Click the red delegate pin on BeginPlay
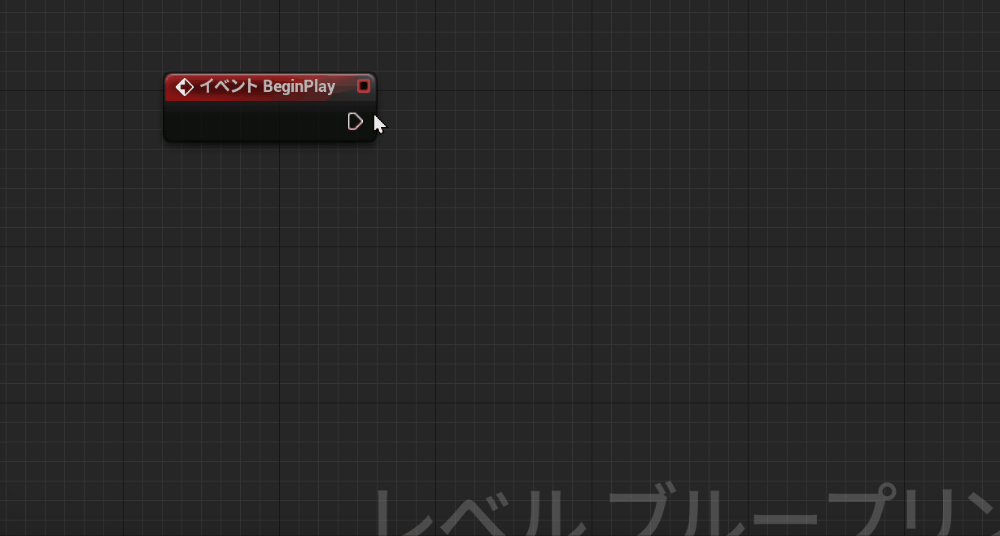Viewport: 1000px width, 536px height. [x=364, y=86]
